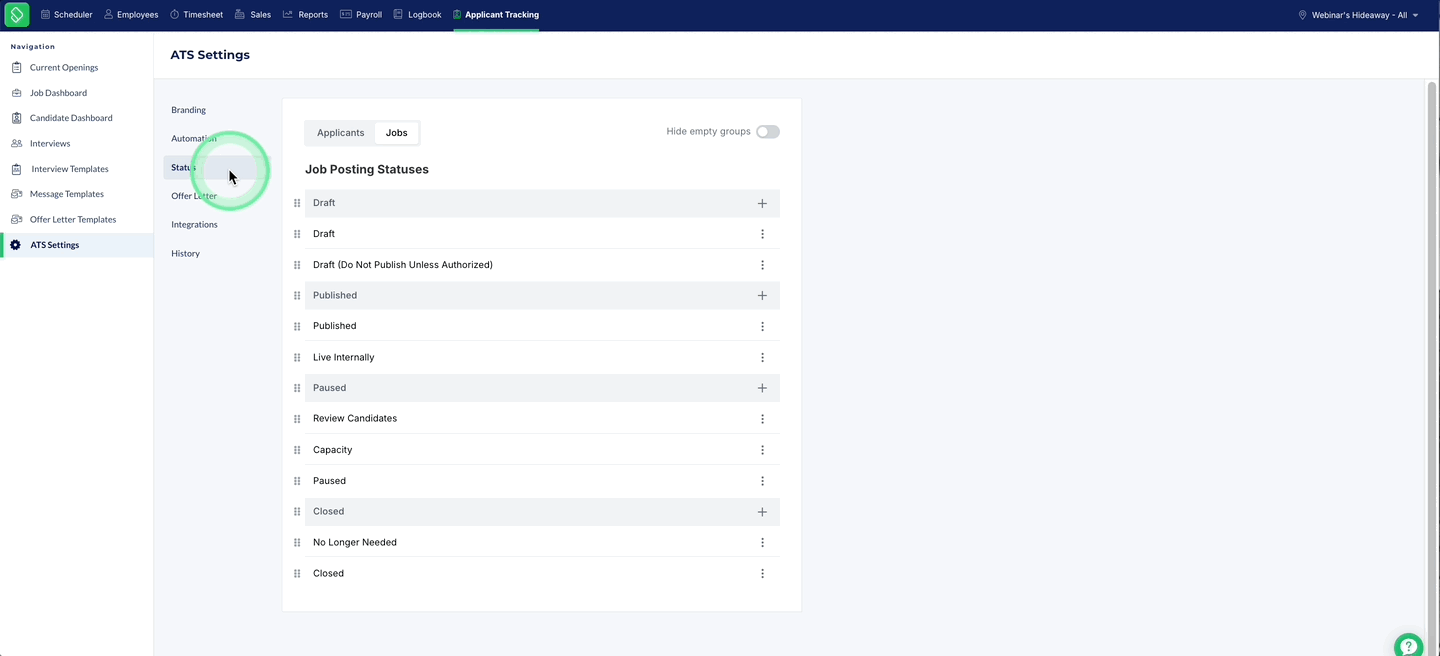Select ATS Settings in the navigation
Screen dimensions: 1440x656
77,245
